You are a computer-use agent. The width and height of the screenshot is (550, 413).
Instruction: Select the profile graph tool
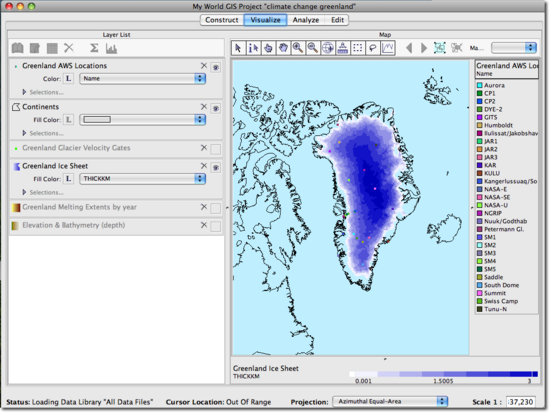click(x=388, y=48)
